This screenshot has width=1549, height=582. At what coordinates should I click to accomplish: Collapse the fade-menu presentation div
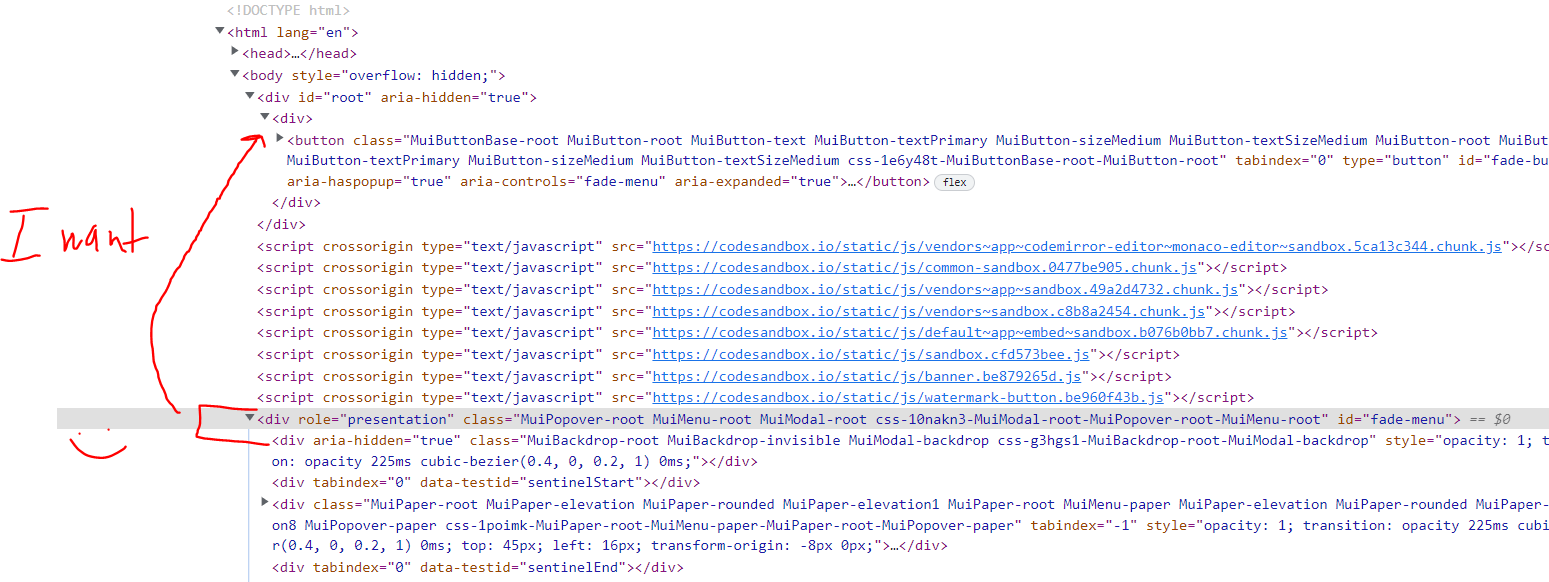coord(249,418)
